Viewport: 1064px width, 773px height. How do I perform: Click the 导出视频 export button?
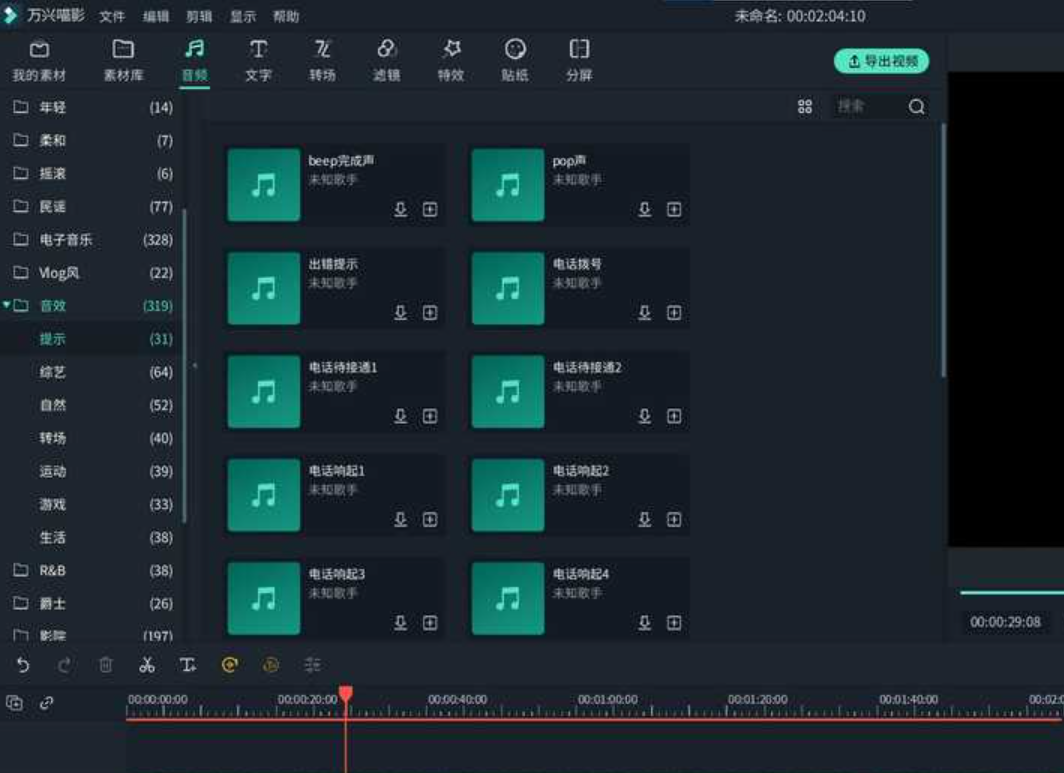pos(881,61)
